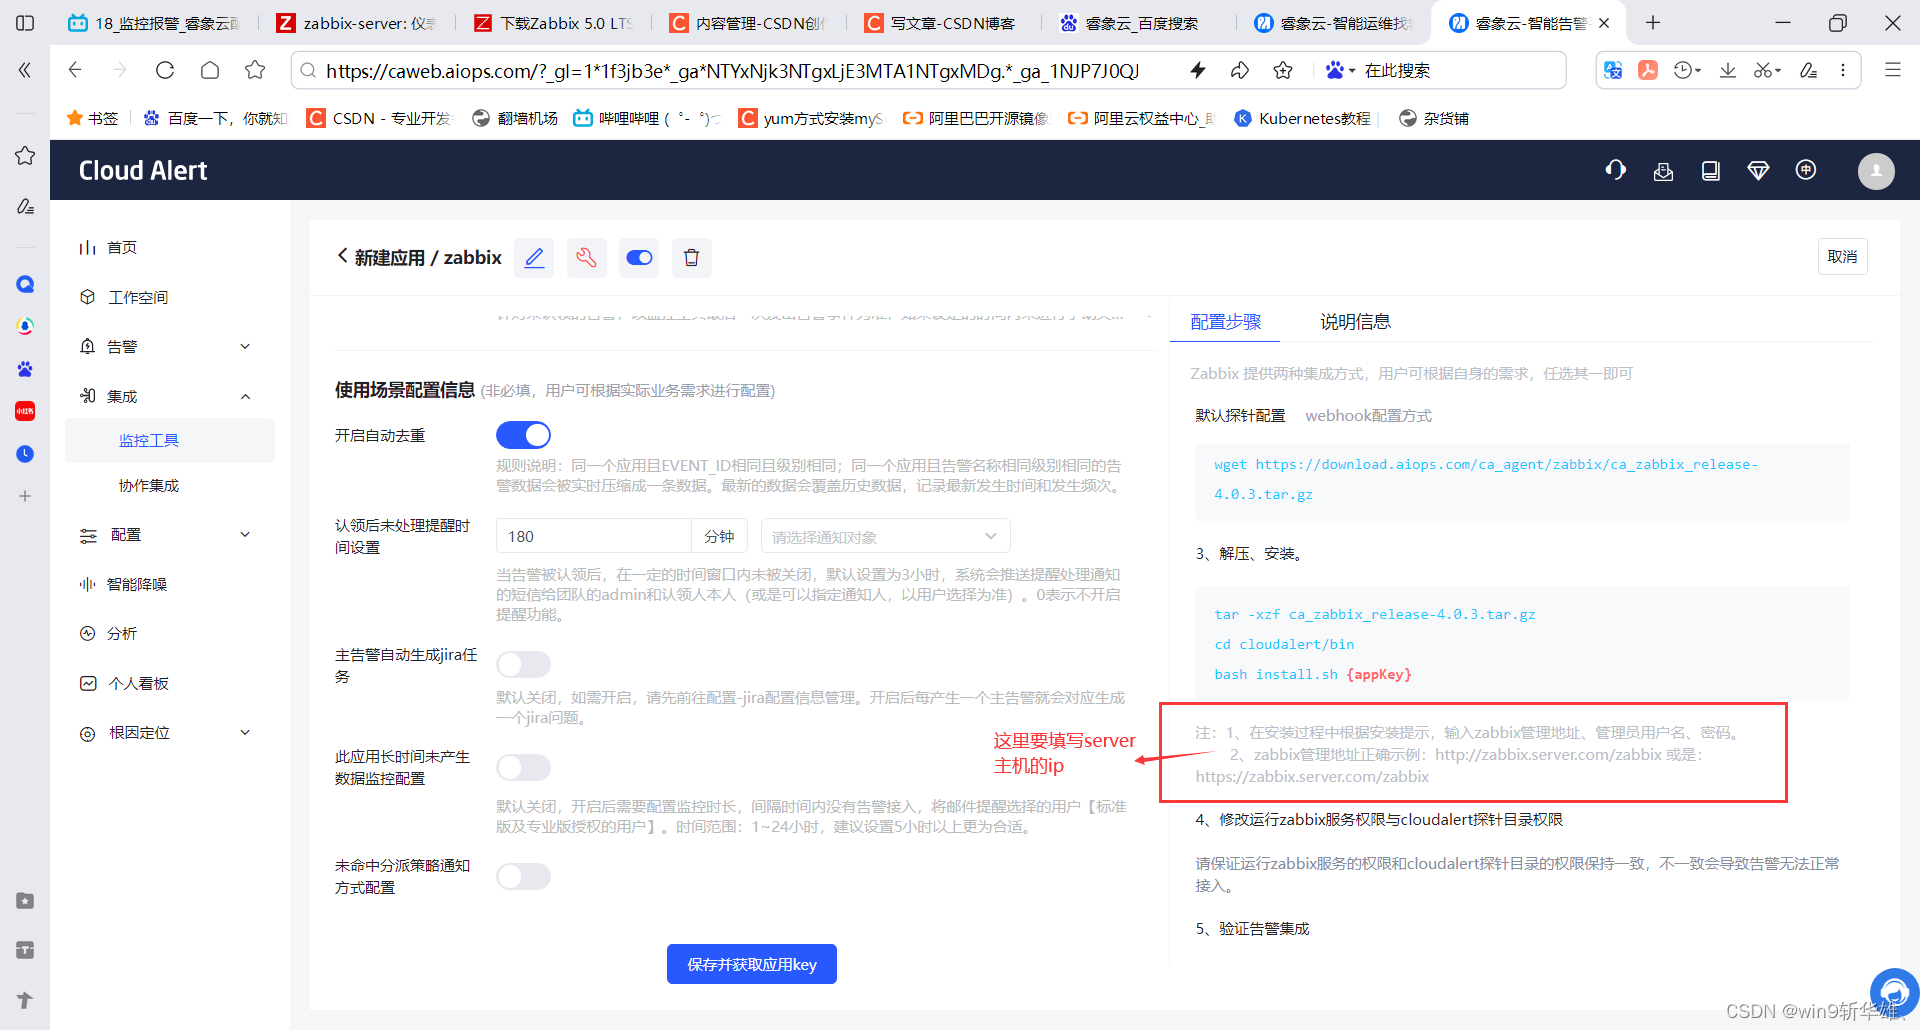Select 默认探针配置 sub-tab

[1240, 416]
